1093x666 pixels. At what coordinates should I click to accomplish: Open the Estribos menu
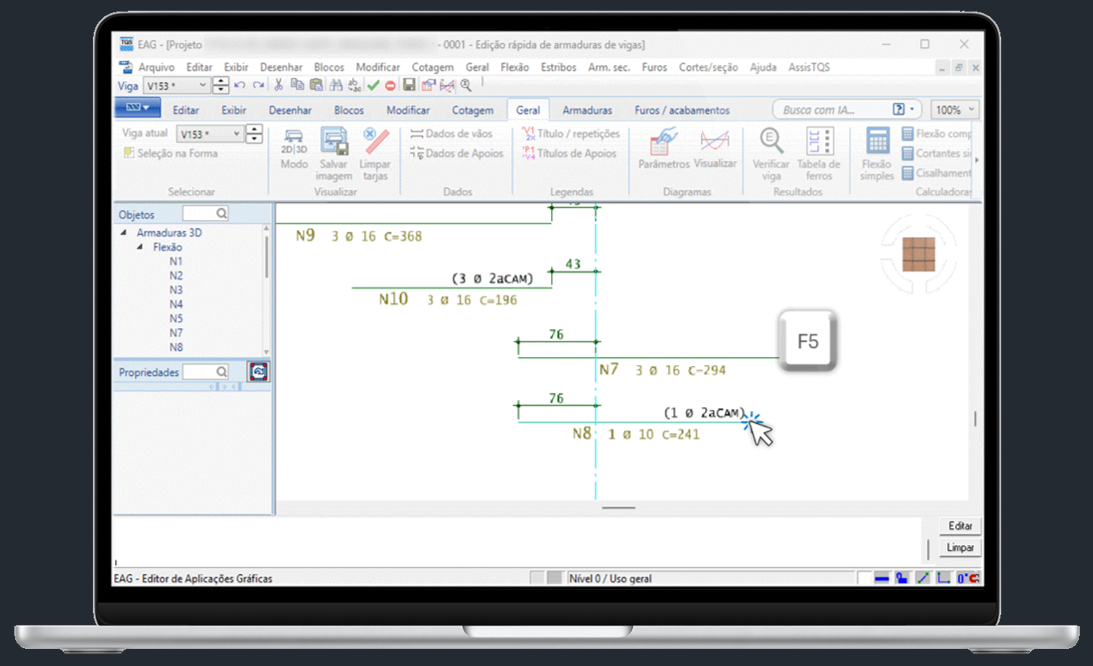pos(558,67)
